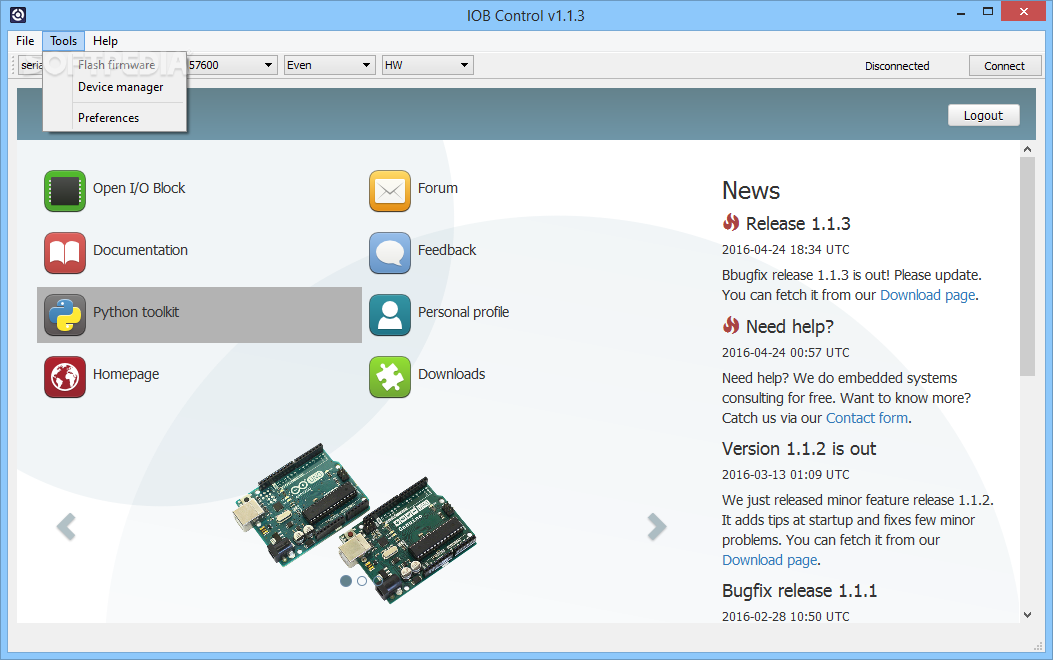The image size is (1053, 660).
Task: Click the Personal profile person icon
Action: [x=390, y=315]
